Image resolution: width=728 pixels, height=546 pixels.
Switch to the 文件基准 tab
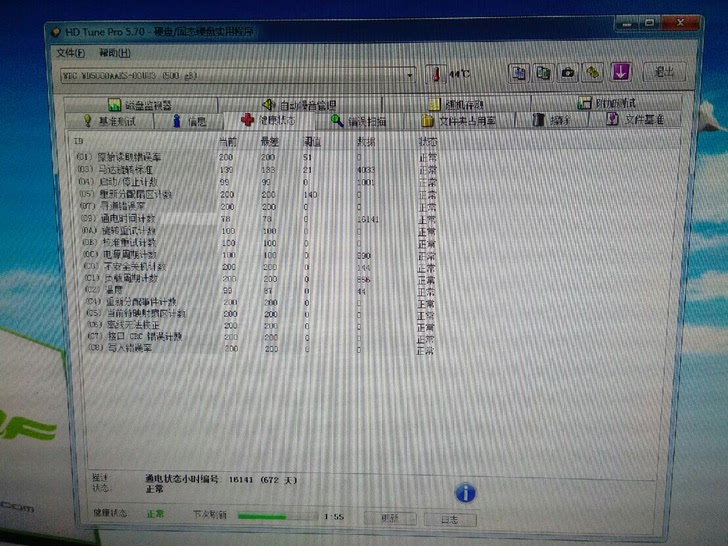pos(635,119)
